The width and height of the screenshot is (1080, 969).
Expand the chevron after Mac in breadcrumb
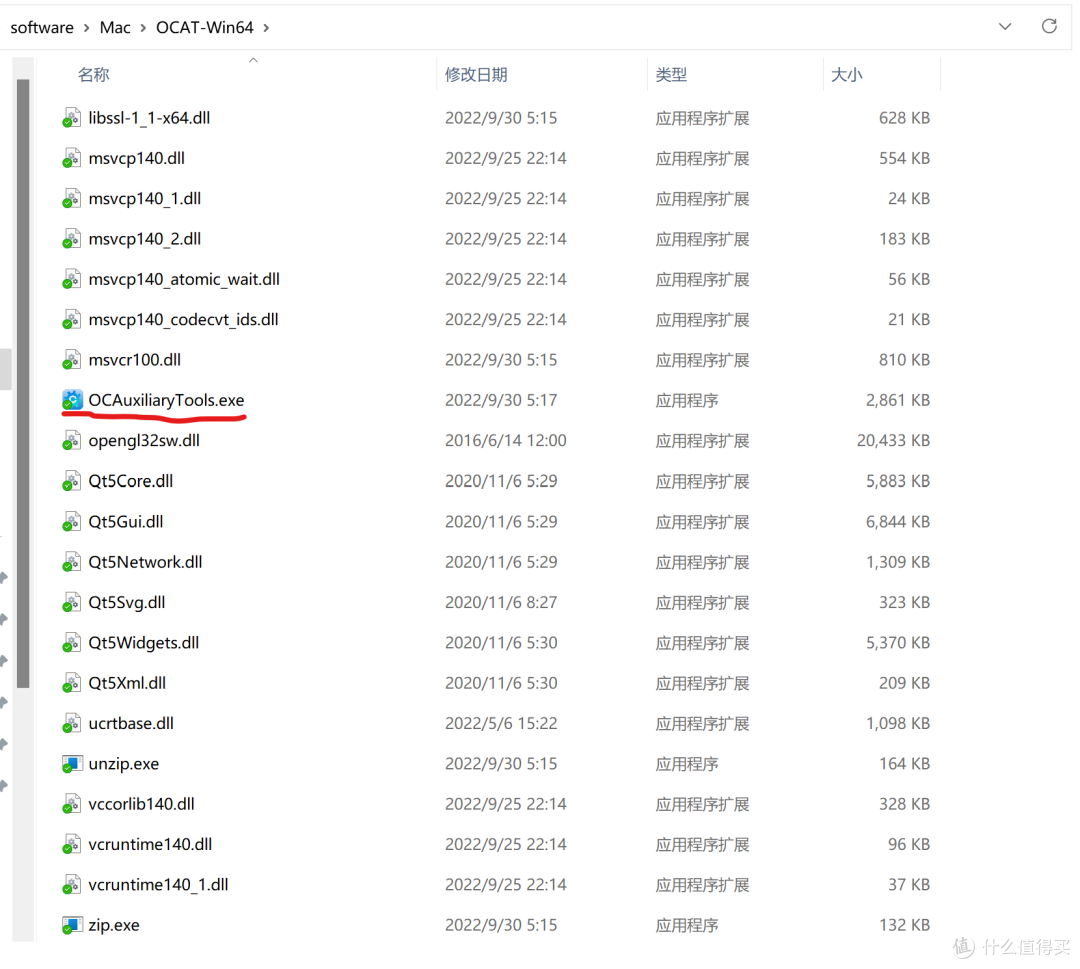(x=143, y=28)
